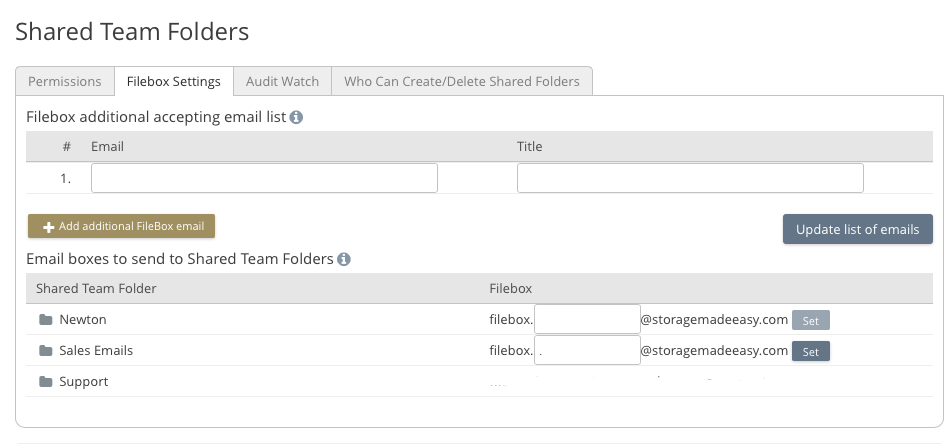The width and height of the screenshot is (946, 444).
Task: Click the Newton folder icon
Action: click(x=45, y=320)
